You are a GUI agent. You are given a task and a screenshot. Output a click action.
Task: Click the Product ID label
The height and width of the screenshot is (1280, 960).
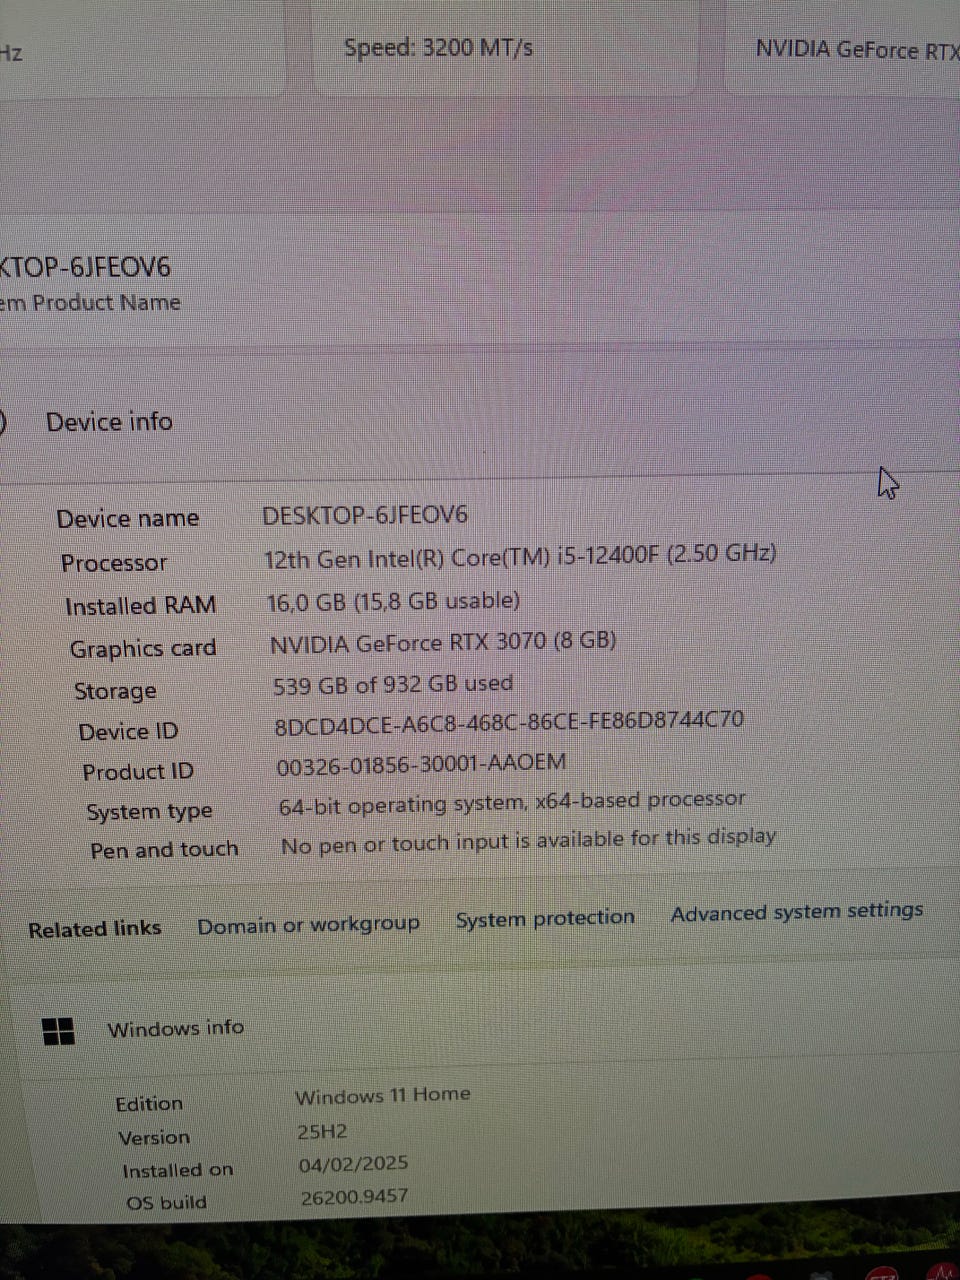coord(138,772)
